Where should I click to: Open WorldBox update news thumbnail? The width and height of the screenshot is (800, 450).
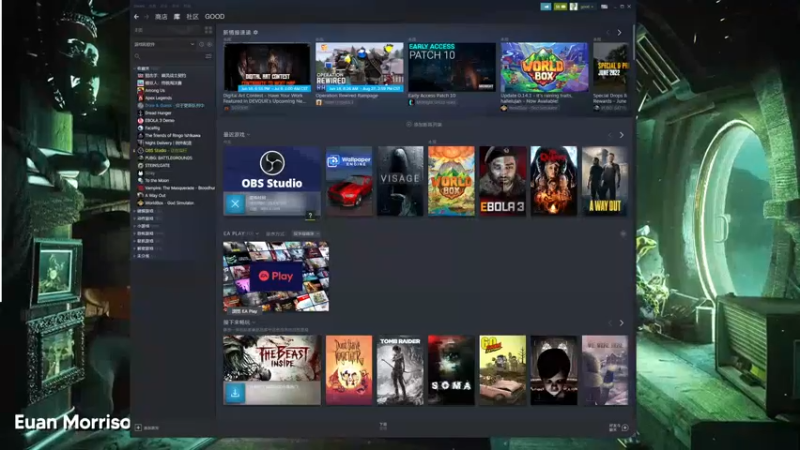(x=544, y=67)
